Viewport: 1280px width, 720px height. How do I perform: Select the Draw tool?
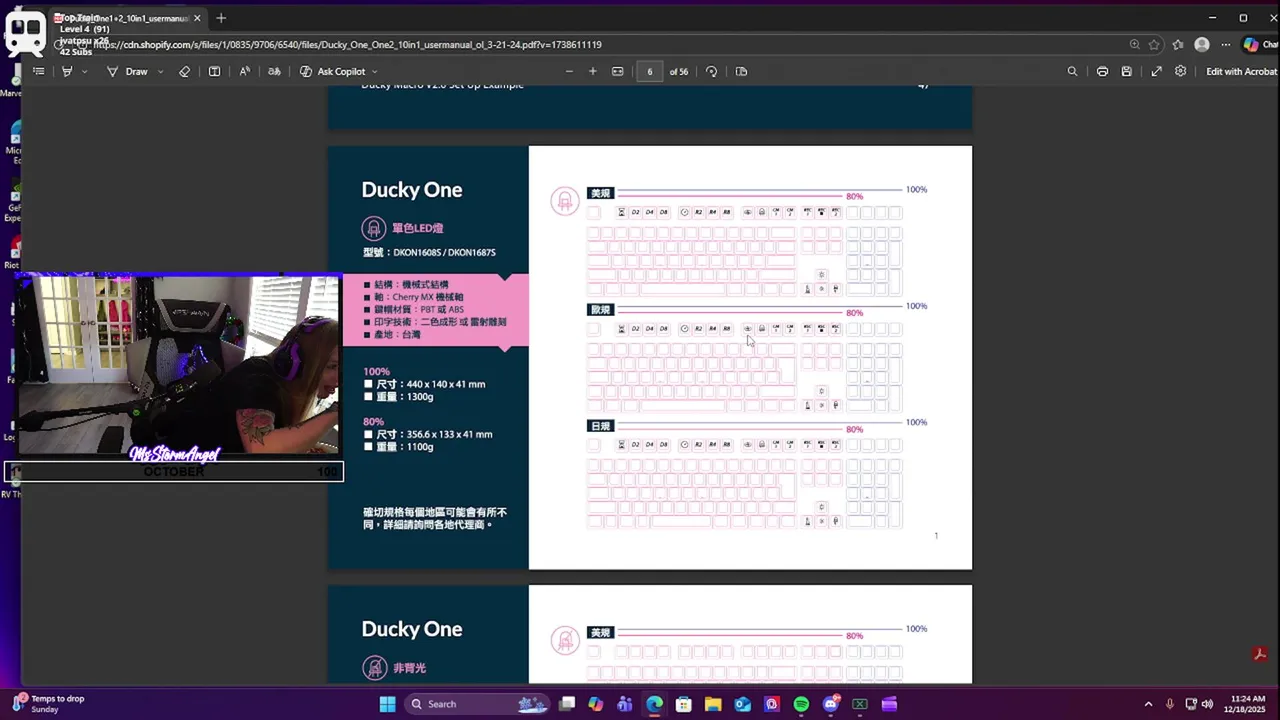127,71
